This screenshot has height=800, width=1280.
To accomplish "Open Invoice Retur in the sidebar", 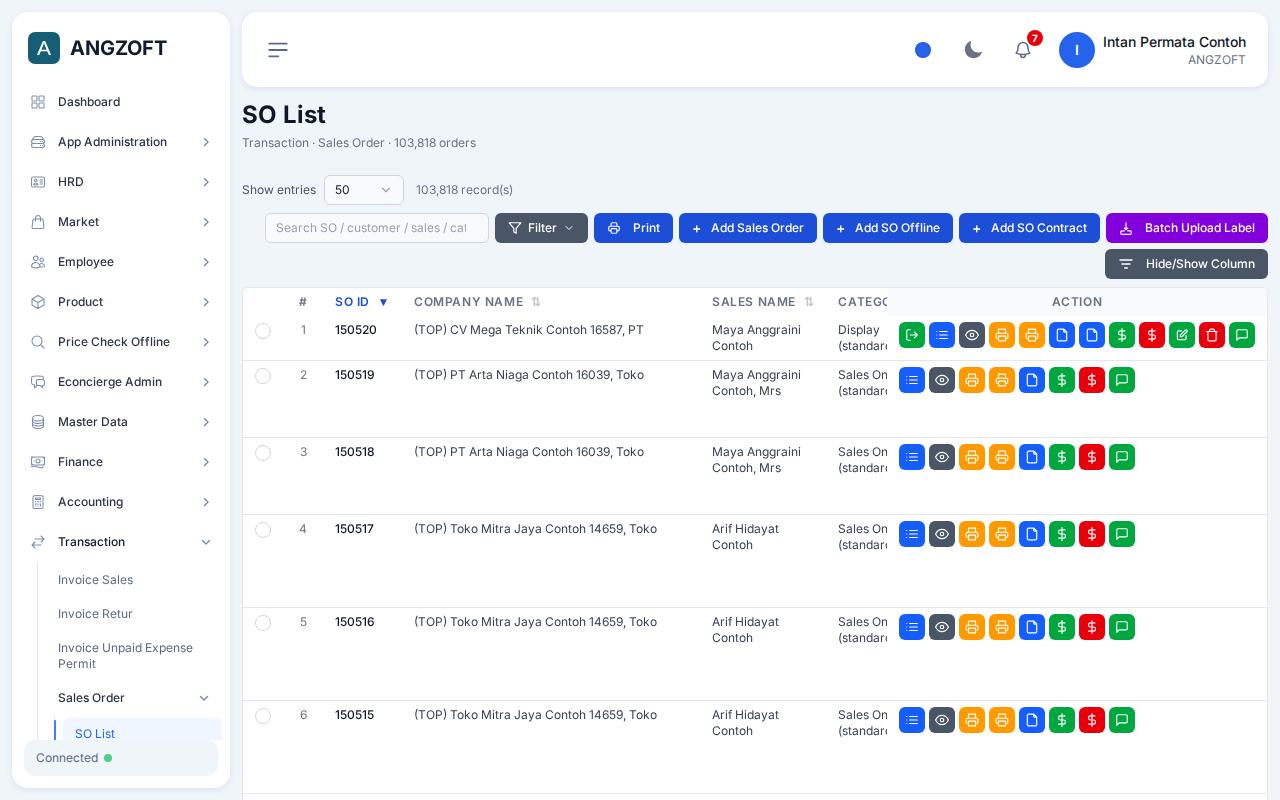I will tap(95, 614).
